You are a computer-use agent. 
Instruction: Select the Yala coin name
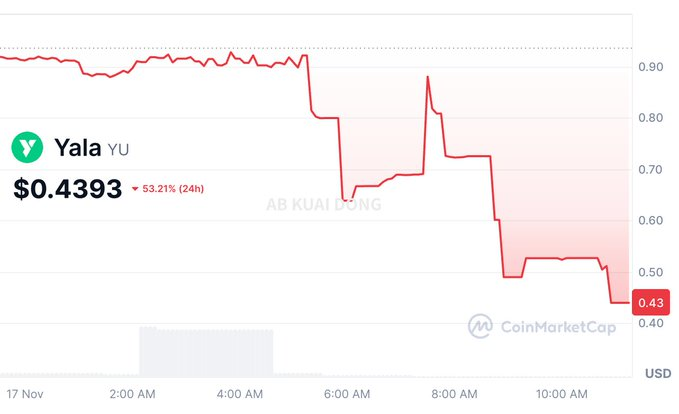pyautogui.click(x=76, y=148)
